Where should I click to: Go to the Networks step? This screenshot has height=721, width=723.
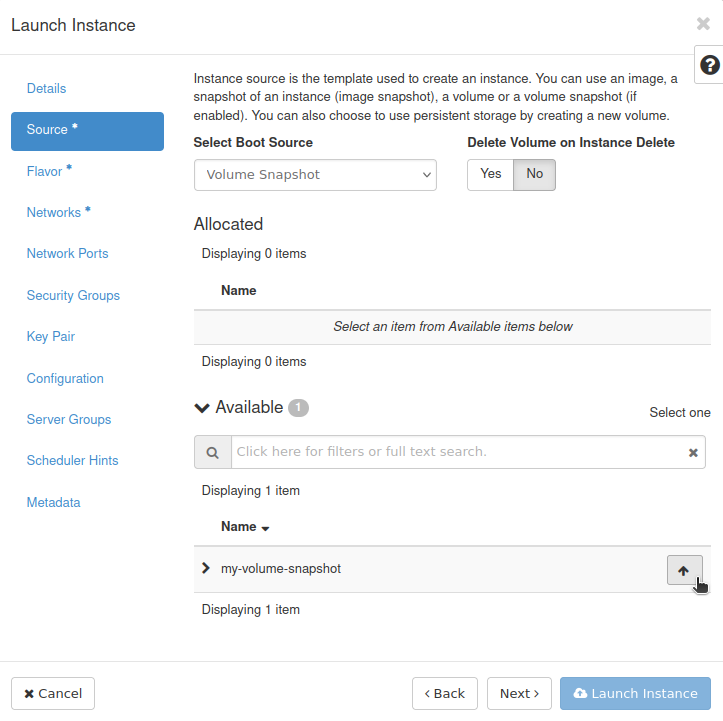pos(54,212)
